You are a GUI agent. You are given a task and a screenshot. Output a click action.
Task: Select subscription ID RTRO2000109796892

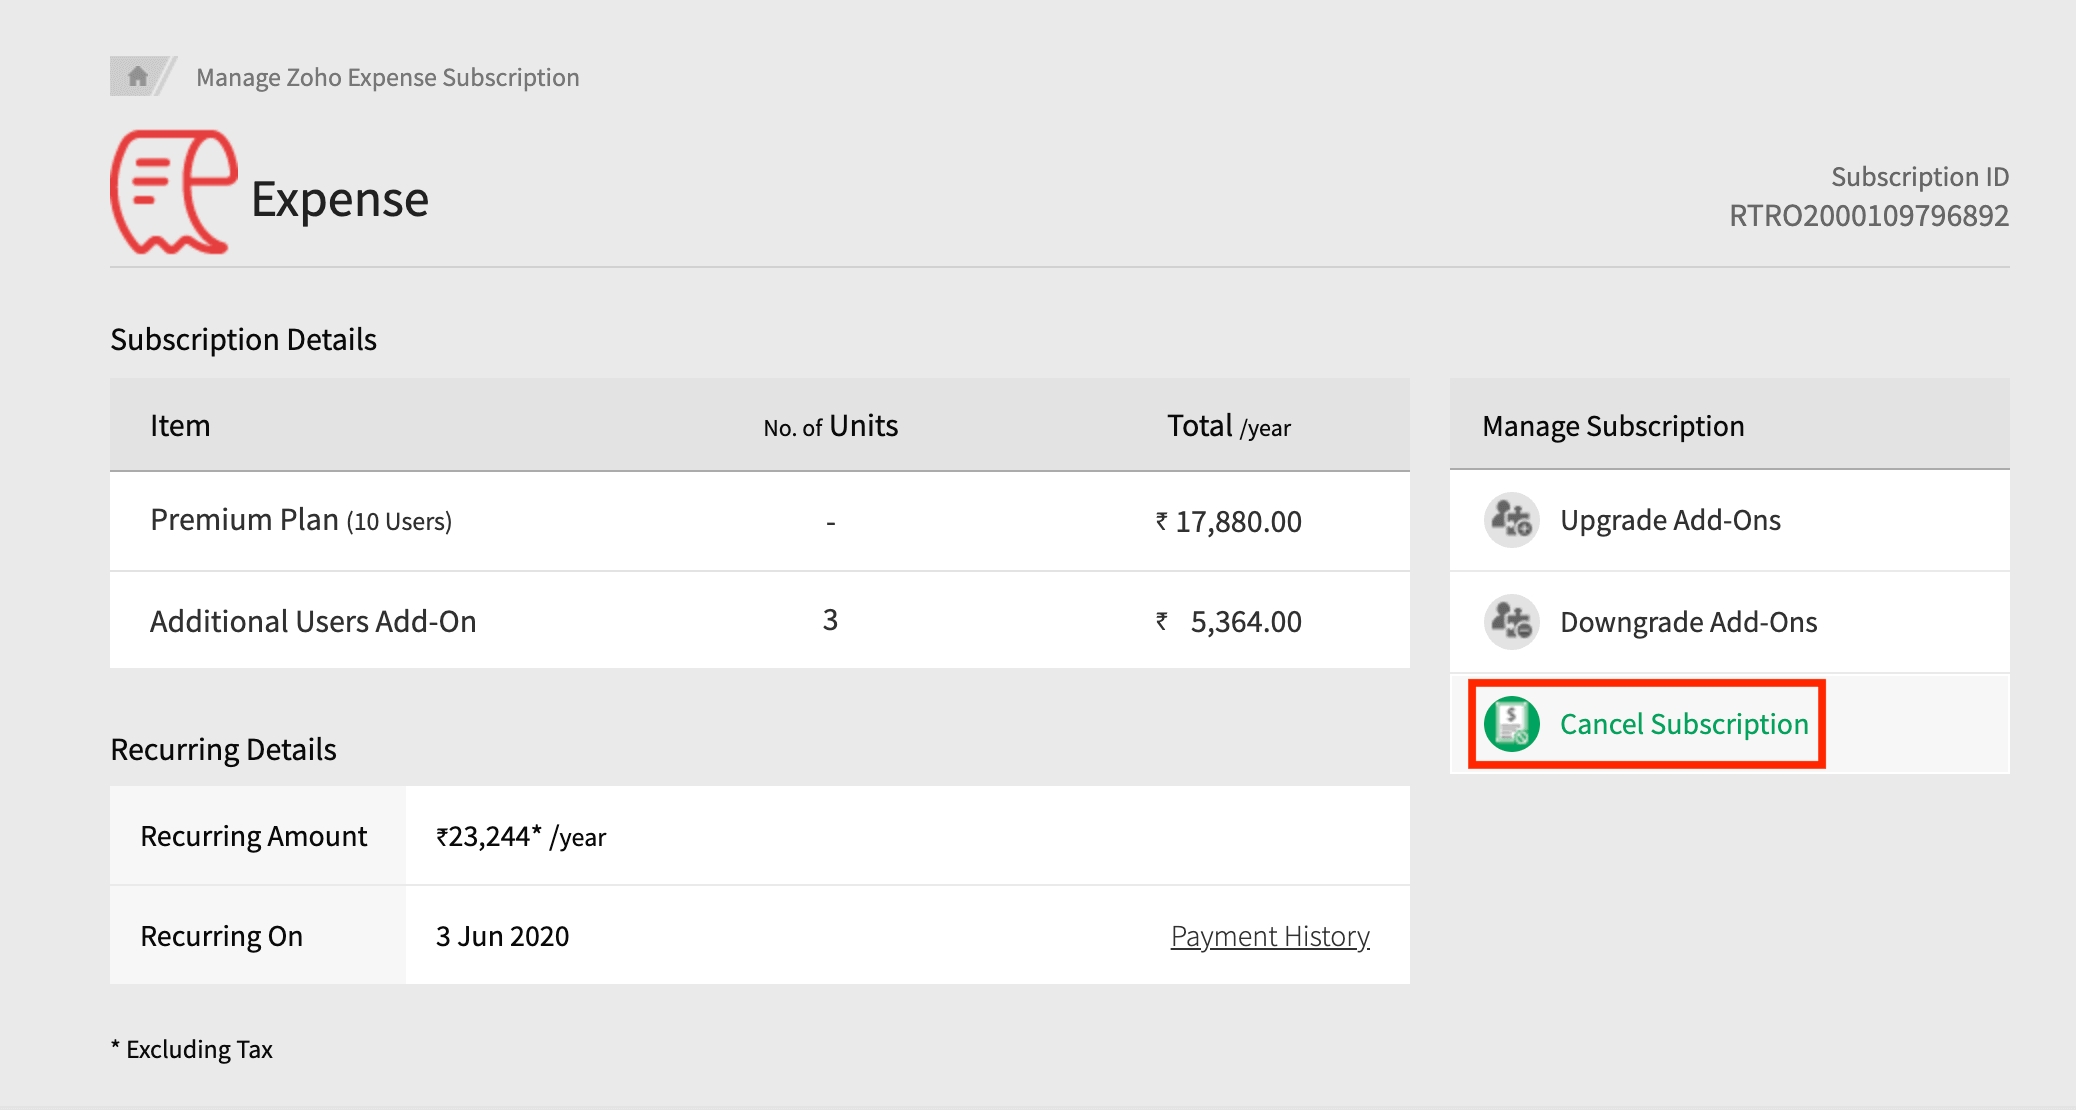point(1869,215)
